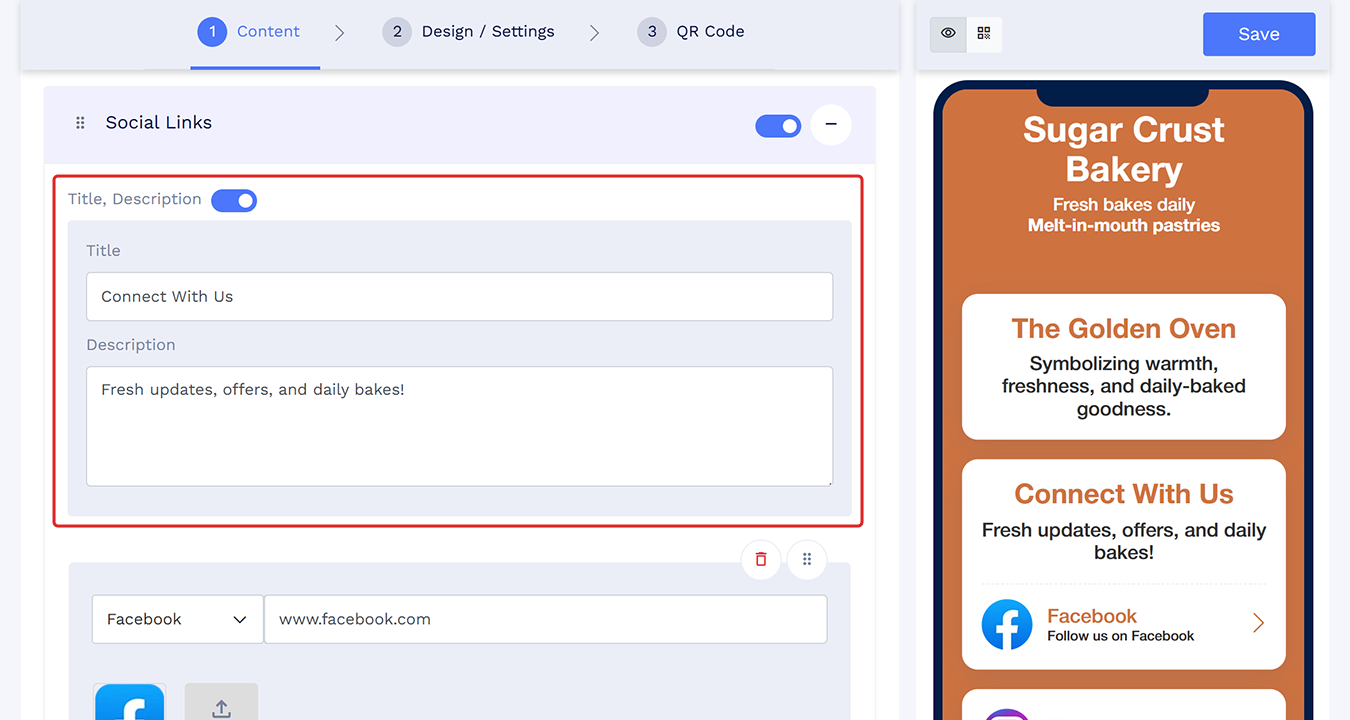Collapse the Social Links section
This screenshot has height=720, width=1350.
pyautogui.click(x=831, y=125)
